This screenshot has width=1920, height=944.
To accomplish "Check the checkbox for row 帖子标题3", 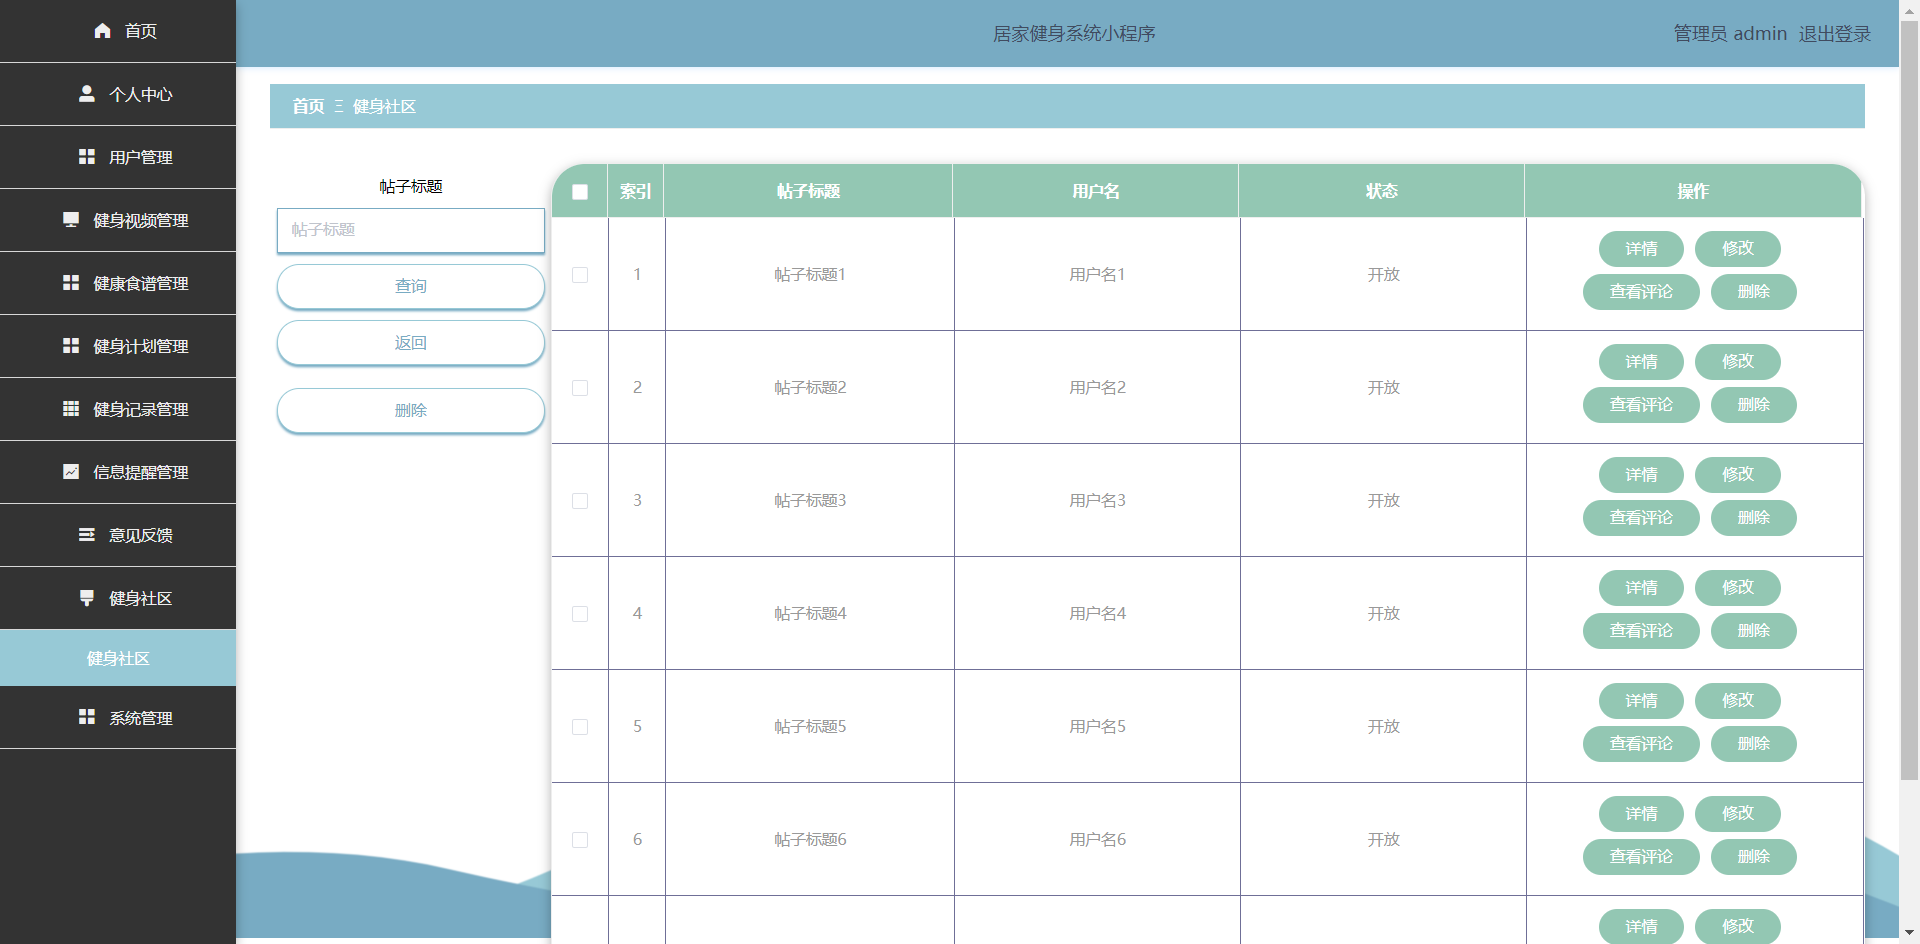I will 580,501.
